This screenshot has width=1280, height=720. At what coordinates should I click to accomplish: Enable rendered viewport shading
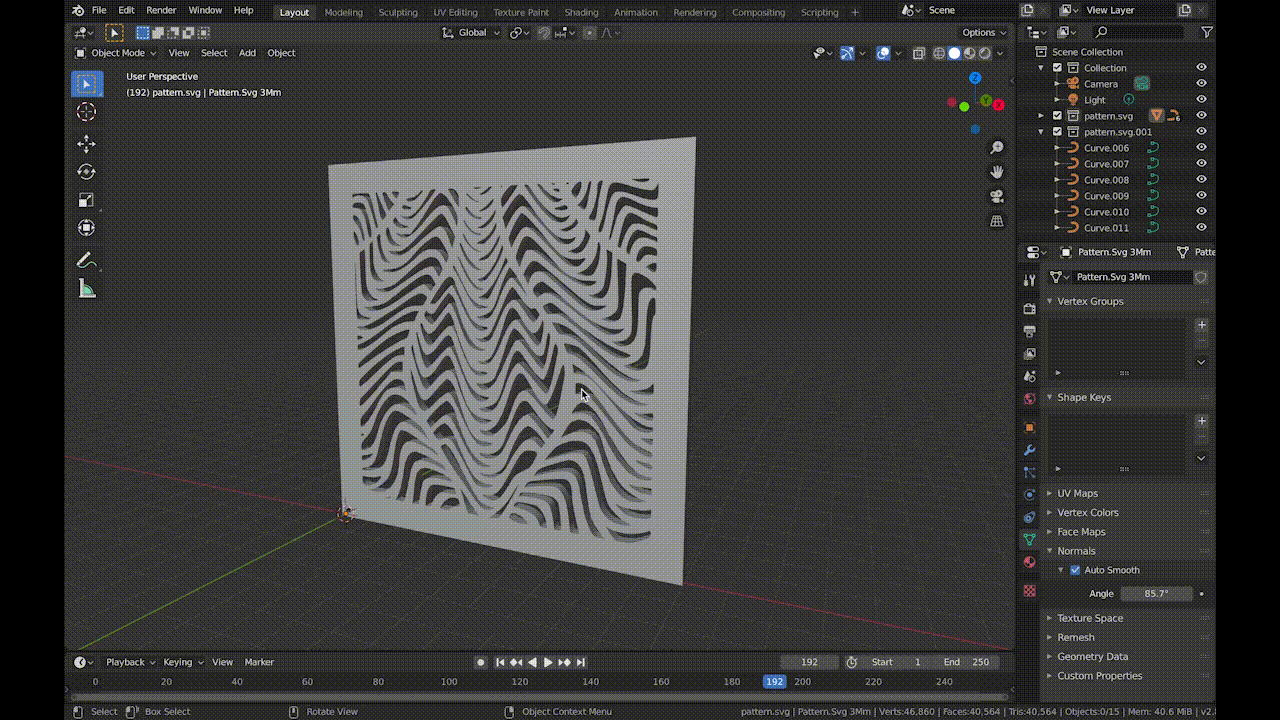[x=986, y=53]
